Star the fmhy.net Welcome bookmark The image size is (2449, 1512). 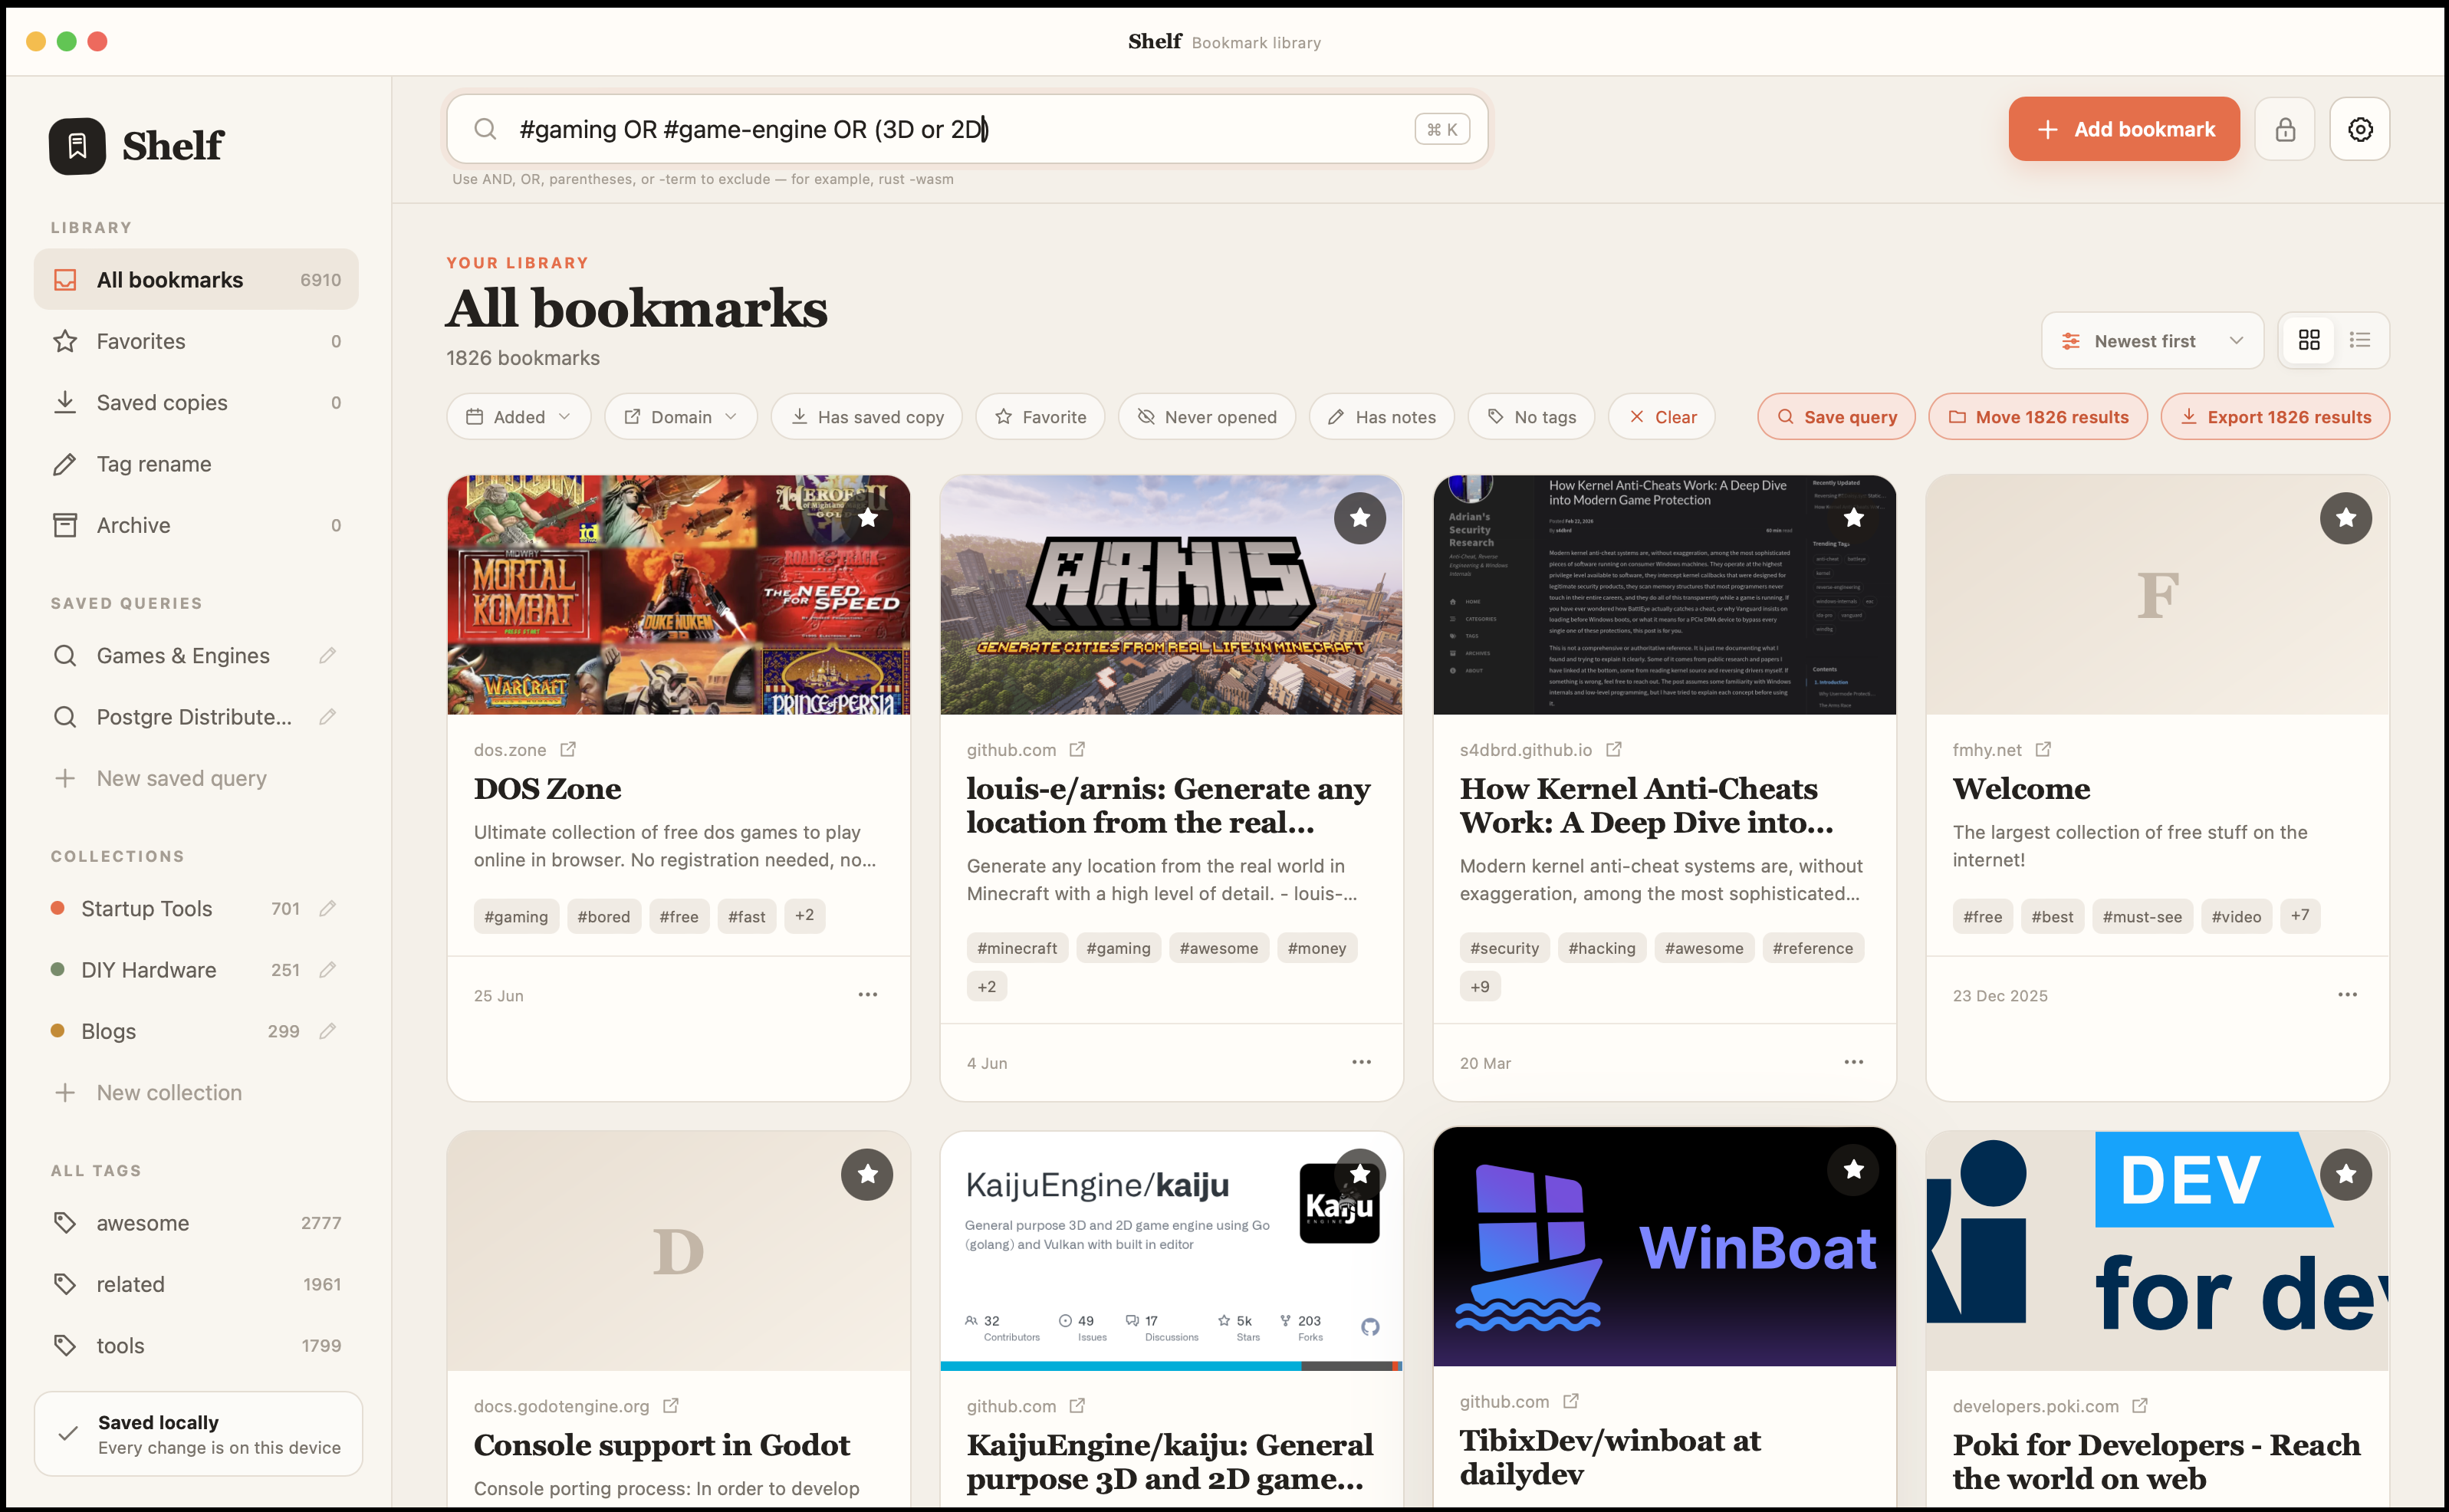coord(2346,518)
